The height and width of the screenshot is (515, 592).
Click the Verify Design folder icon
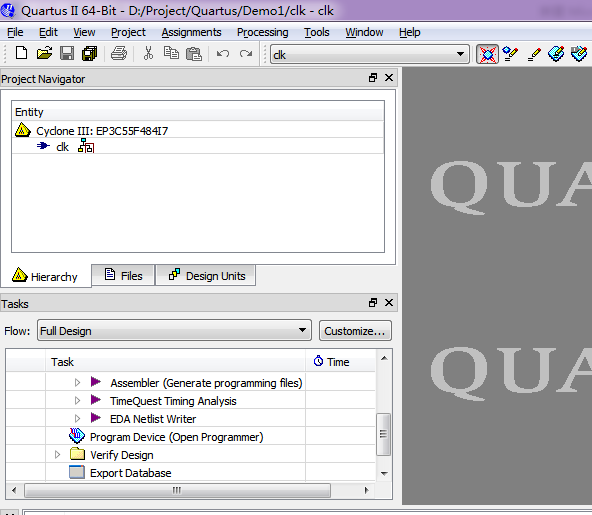(x=77, y=453)
